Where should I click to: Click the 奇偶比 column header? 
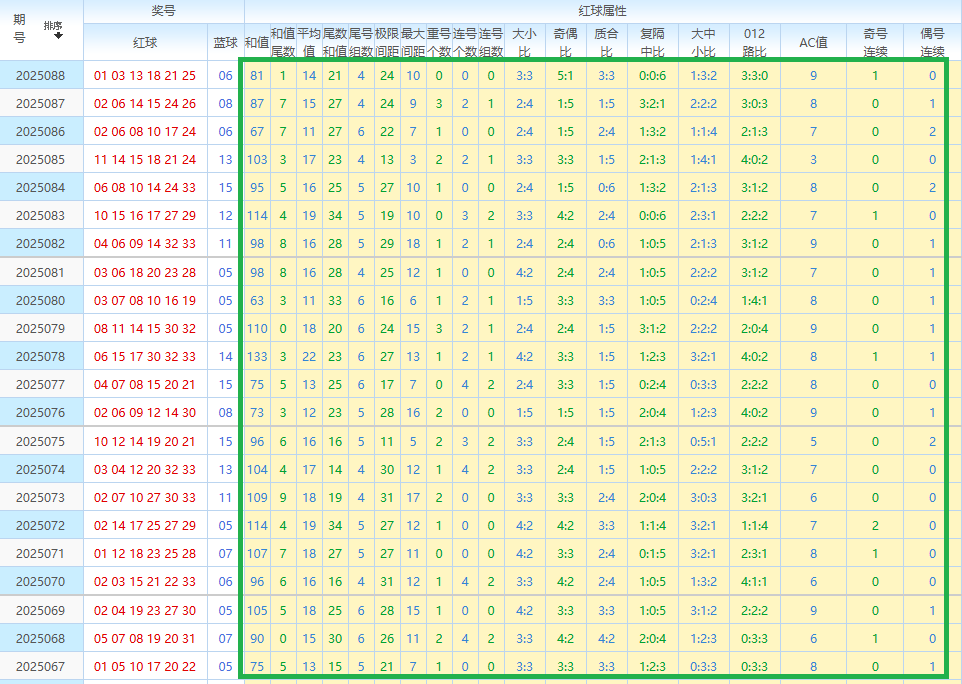click(x=565, y=42)
